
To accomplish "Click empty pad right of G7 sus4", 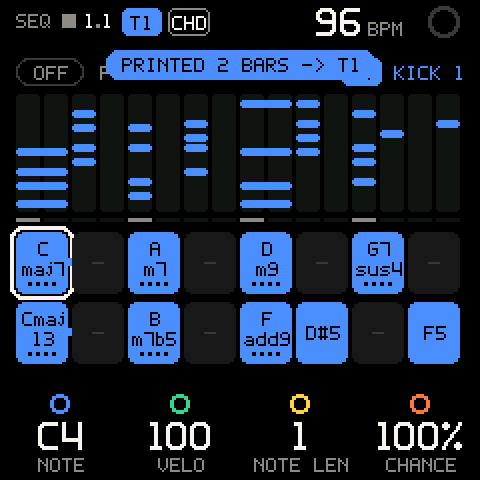I will [434, 263].
